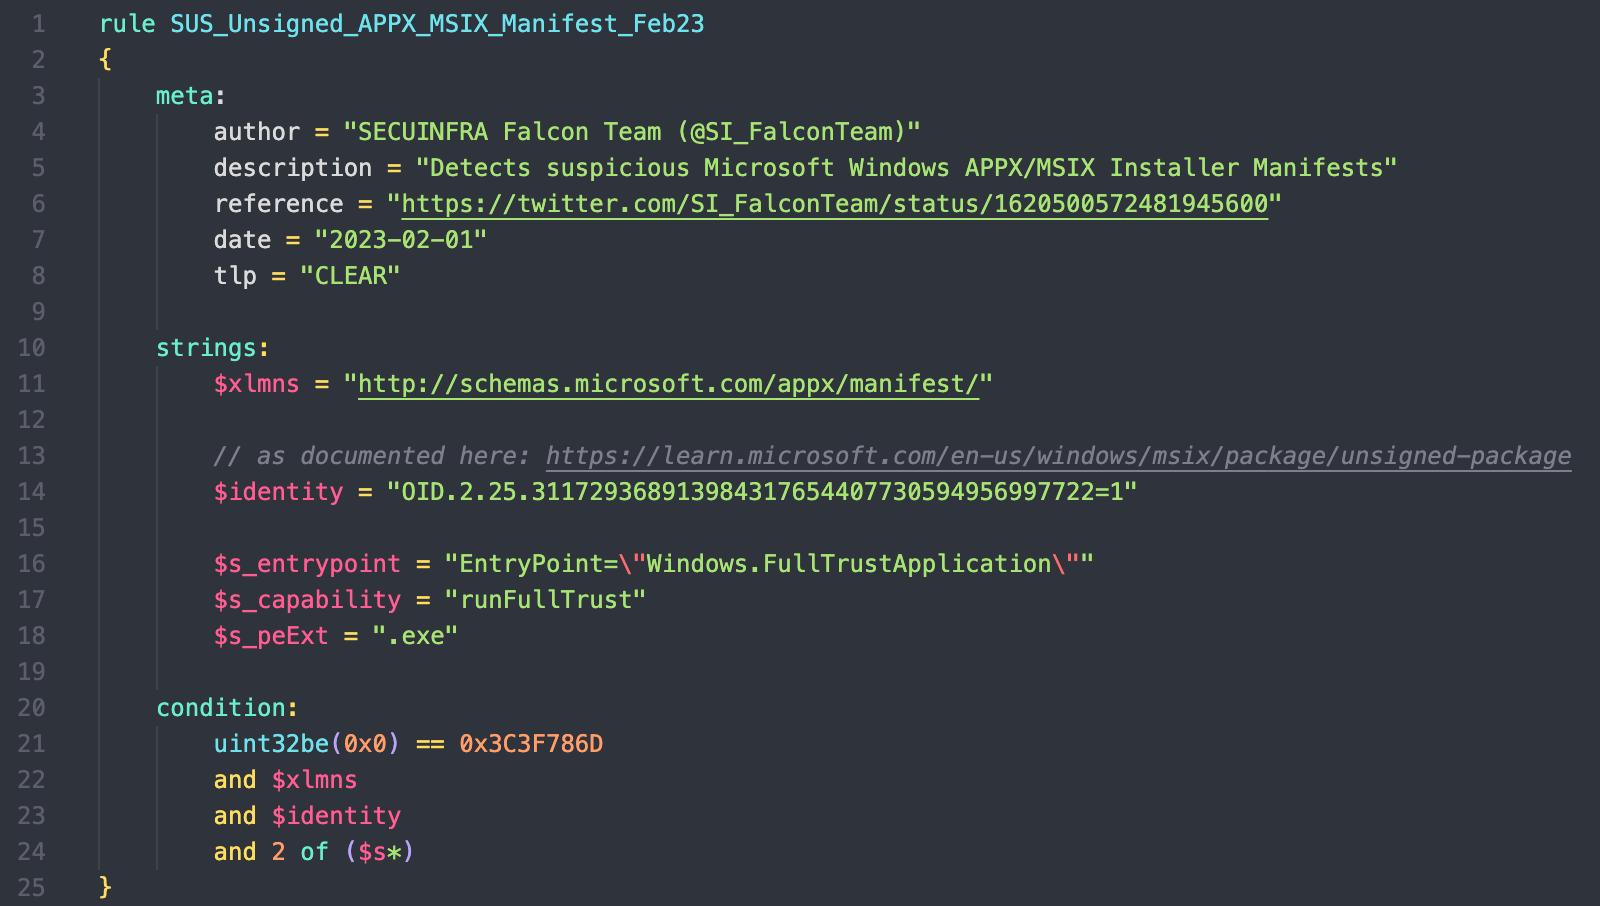Click '$xlmns' in the condition on line 22
The width and height of the screenshot is (1600, 906).
[x=314, y=780]
